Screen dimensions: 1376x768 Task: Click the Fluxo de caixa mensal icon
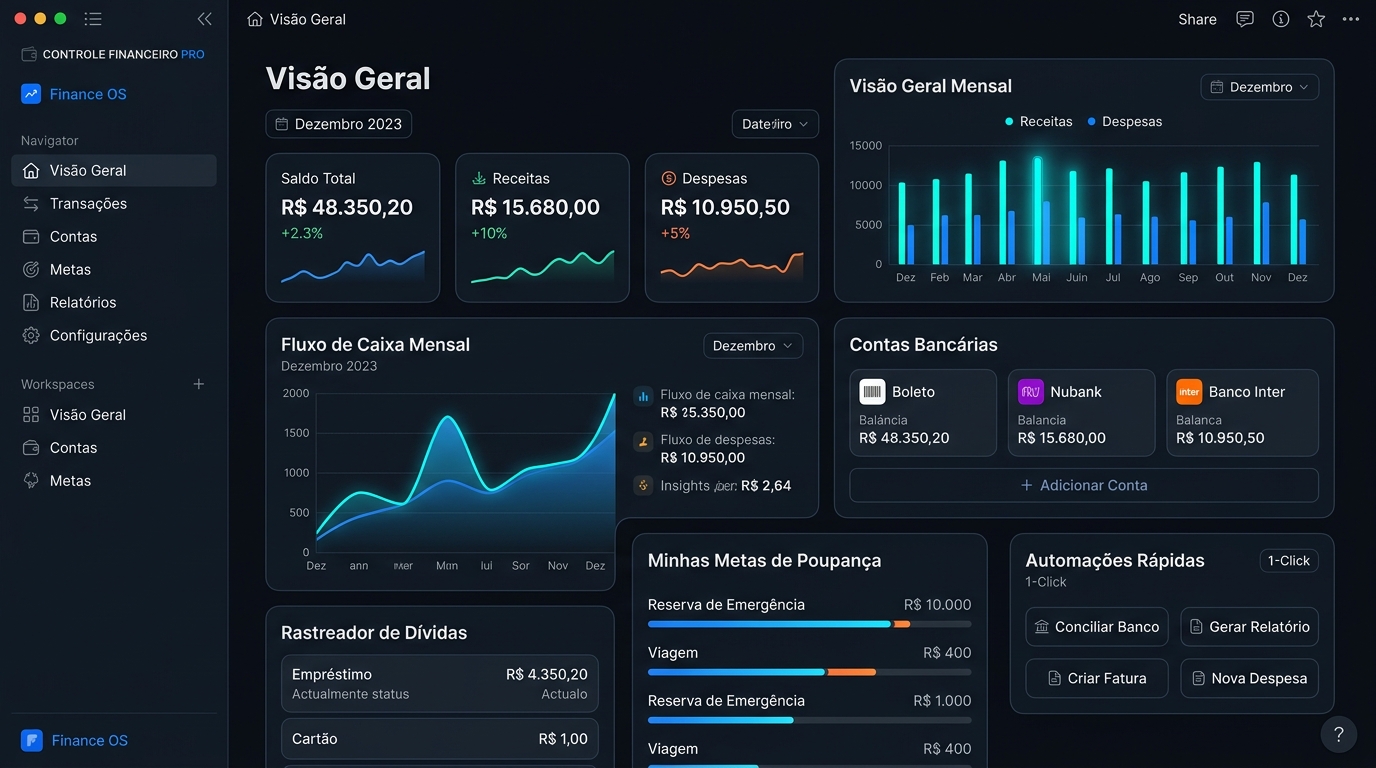[643, 396]
